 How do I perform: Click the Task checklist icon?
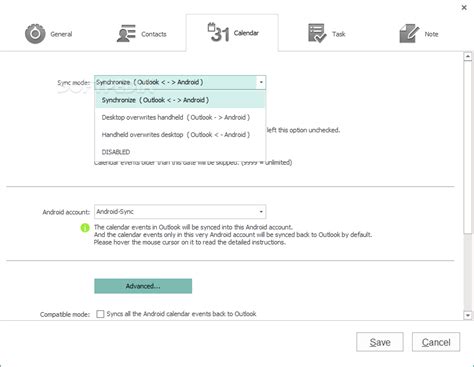(x=317, y=33)
